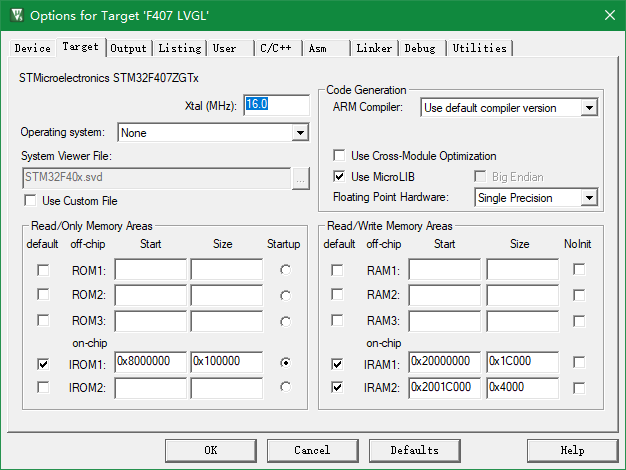Select the ROM3 Startup radio button
The width and height of the screenshot is (626, 470).
pos(285,322)
